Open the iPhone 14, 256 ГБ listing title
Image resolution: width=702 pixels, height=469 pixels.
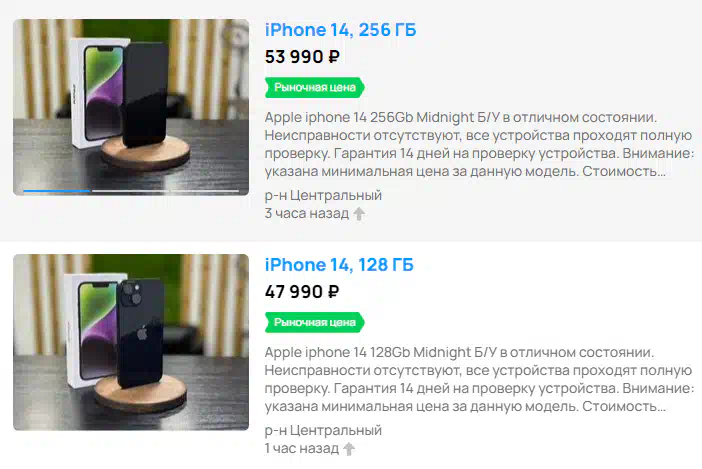pos(340,30)
